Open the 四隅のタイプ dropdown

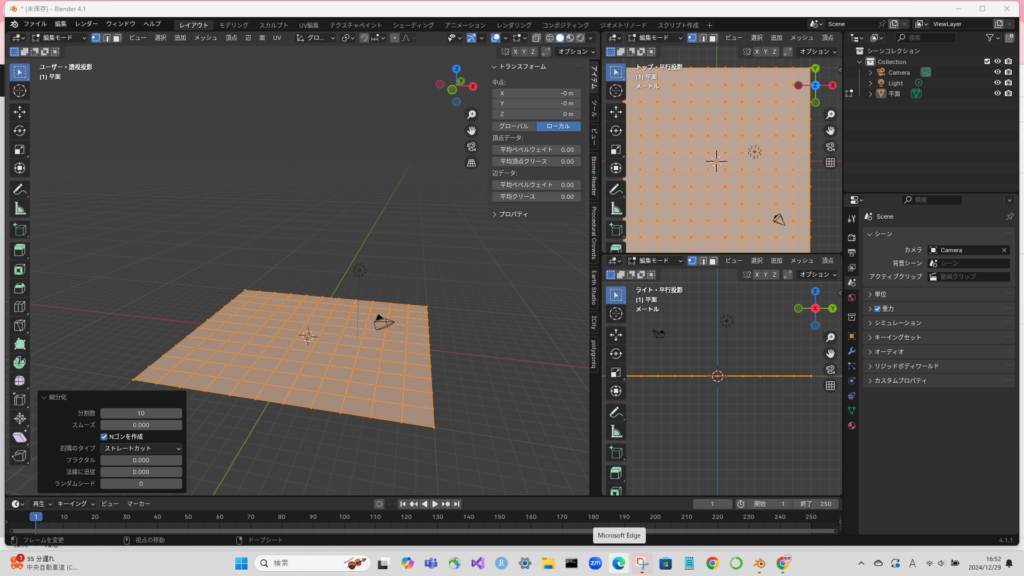141,448
